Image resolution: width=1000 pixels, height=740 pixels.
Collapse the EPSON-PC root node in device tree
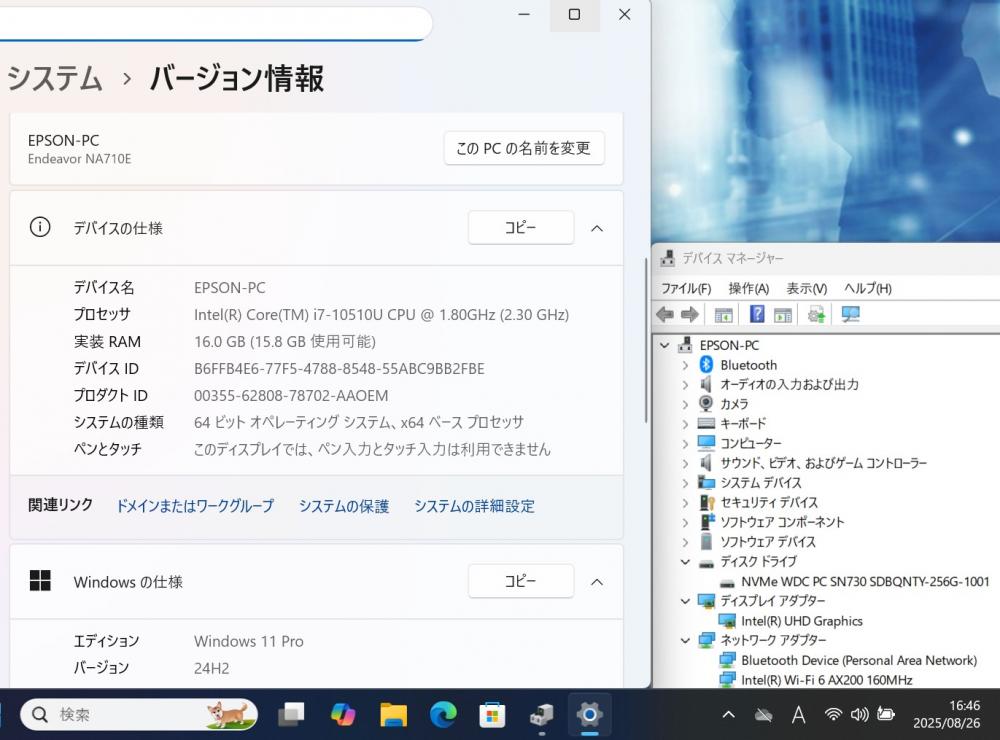coord(665,345)
